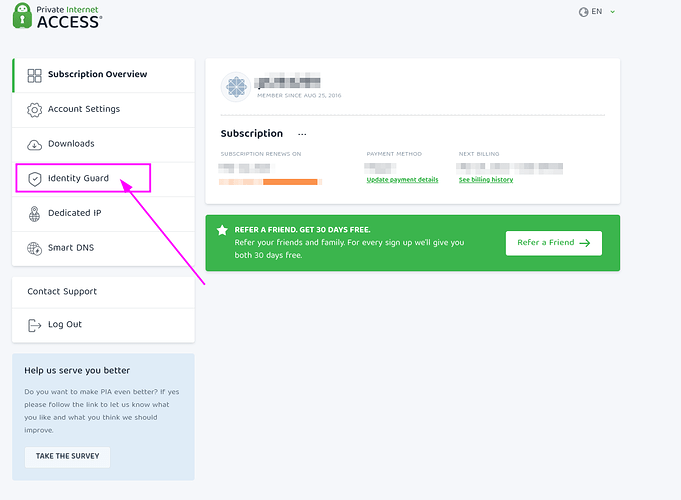The height and width of the screenshot is (500, 681).
Task: Click the "REFER A FRIEND. GET 30 DAYS FREE." text
Action: 302,230
